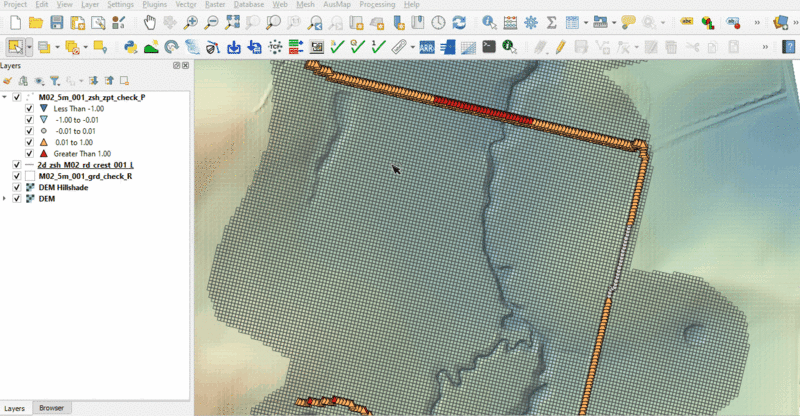This screenshot has width=800, height=416.
Task: Select the Identify Features tool
Action: coord(488,21)
